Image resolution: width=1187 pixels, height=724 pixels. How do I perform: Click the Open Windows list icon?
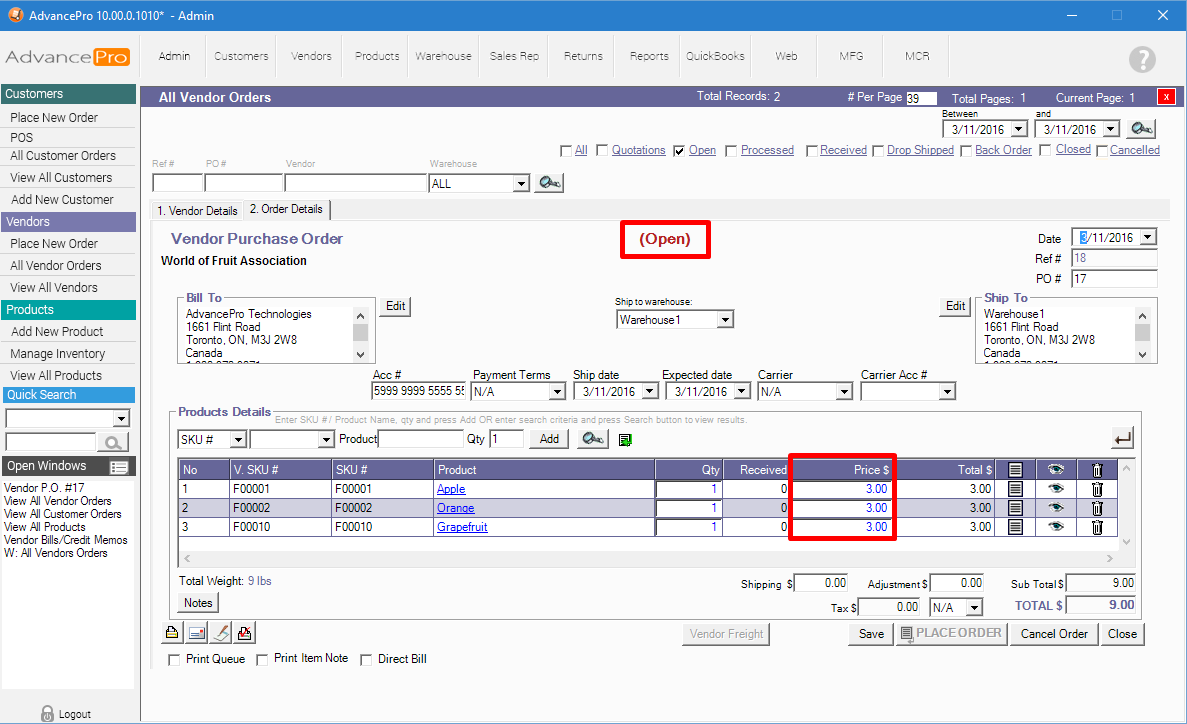point(119,467)
